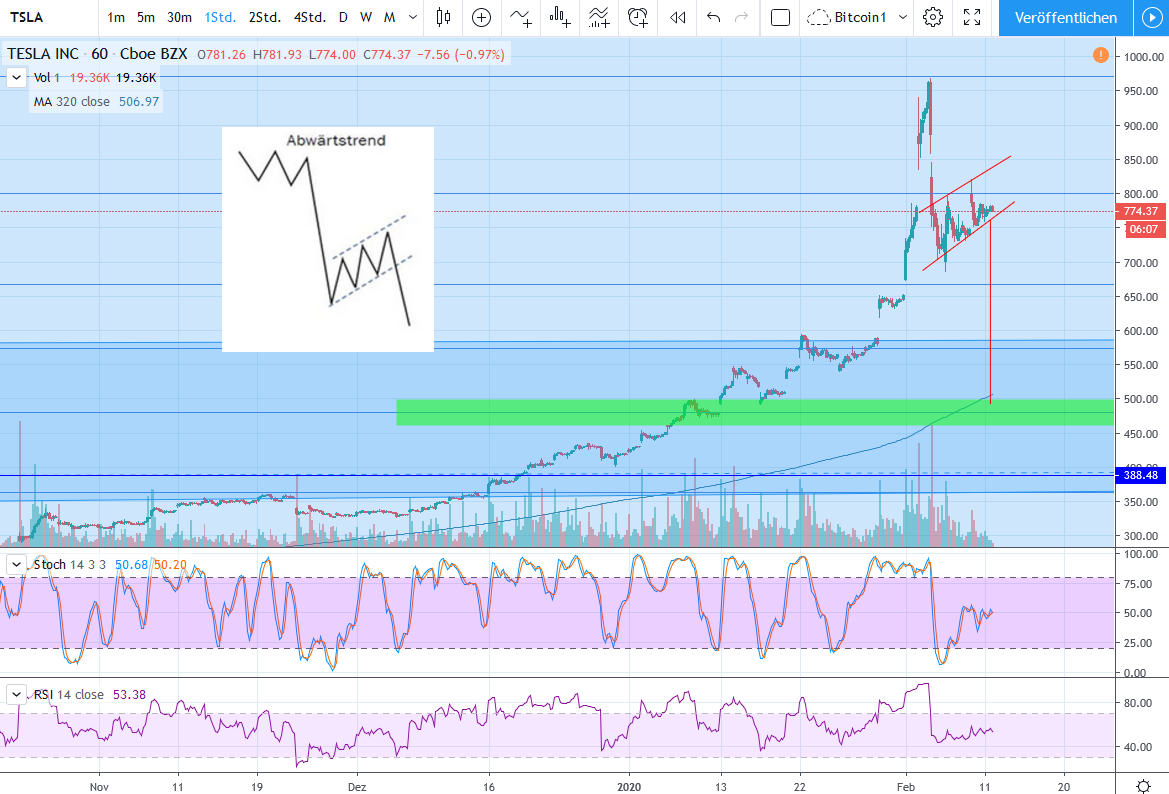Viewport: 1169px width, 794px height.
Task: Click the compare or add symbol icon
Action: click(x=482, y=17)
